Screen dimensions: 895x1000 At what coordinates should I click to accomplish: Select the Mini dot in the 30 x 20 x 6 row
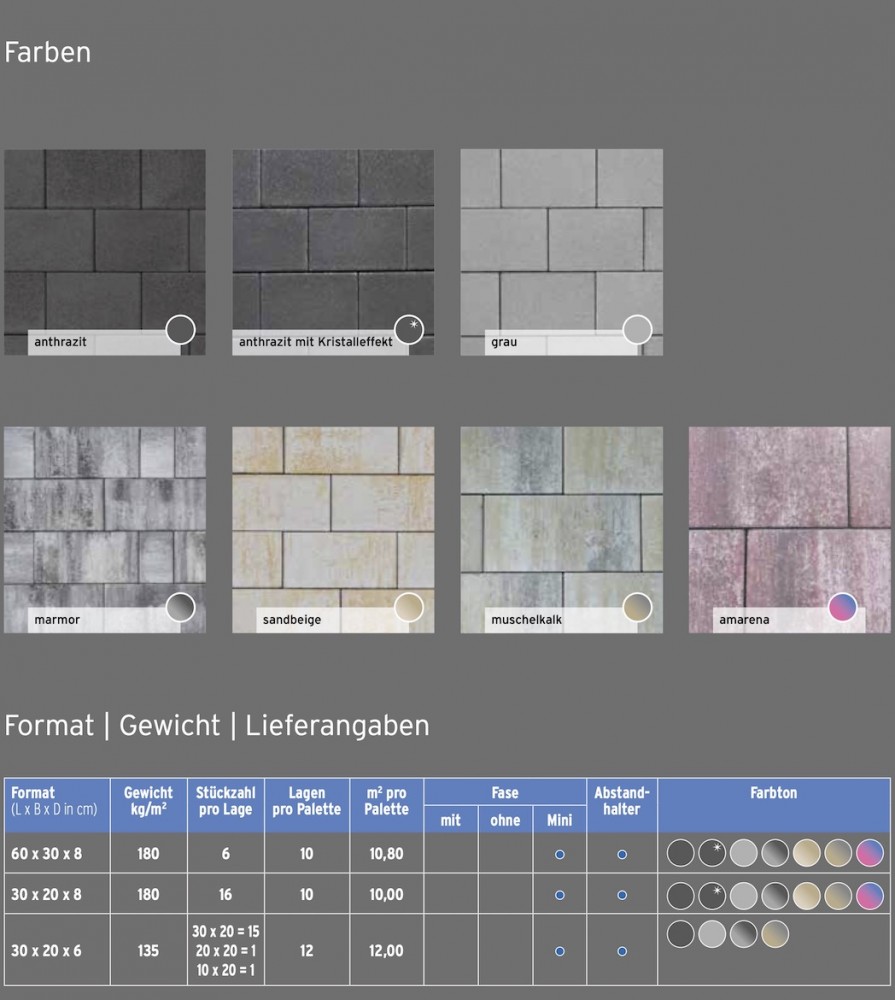(560, 951)
